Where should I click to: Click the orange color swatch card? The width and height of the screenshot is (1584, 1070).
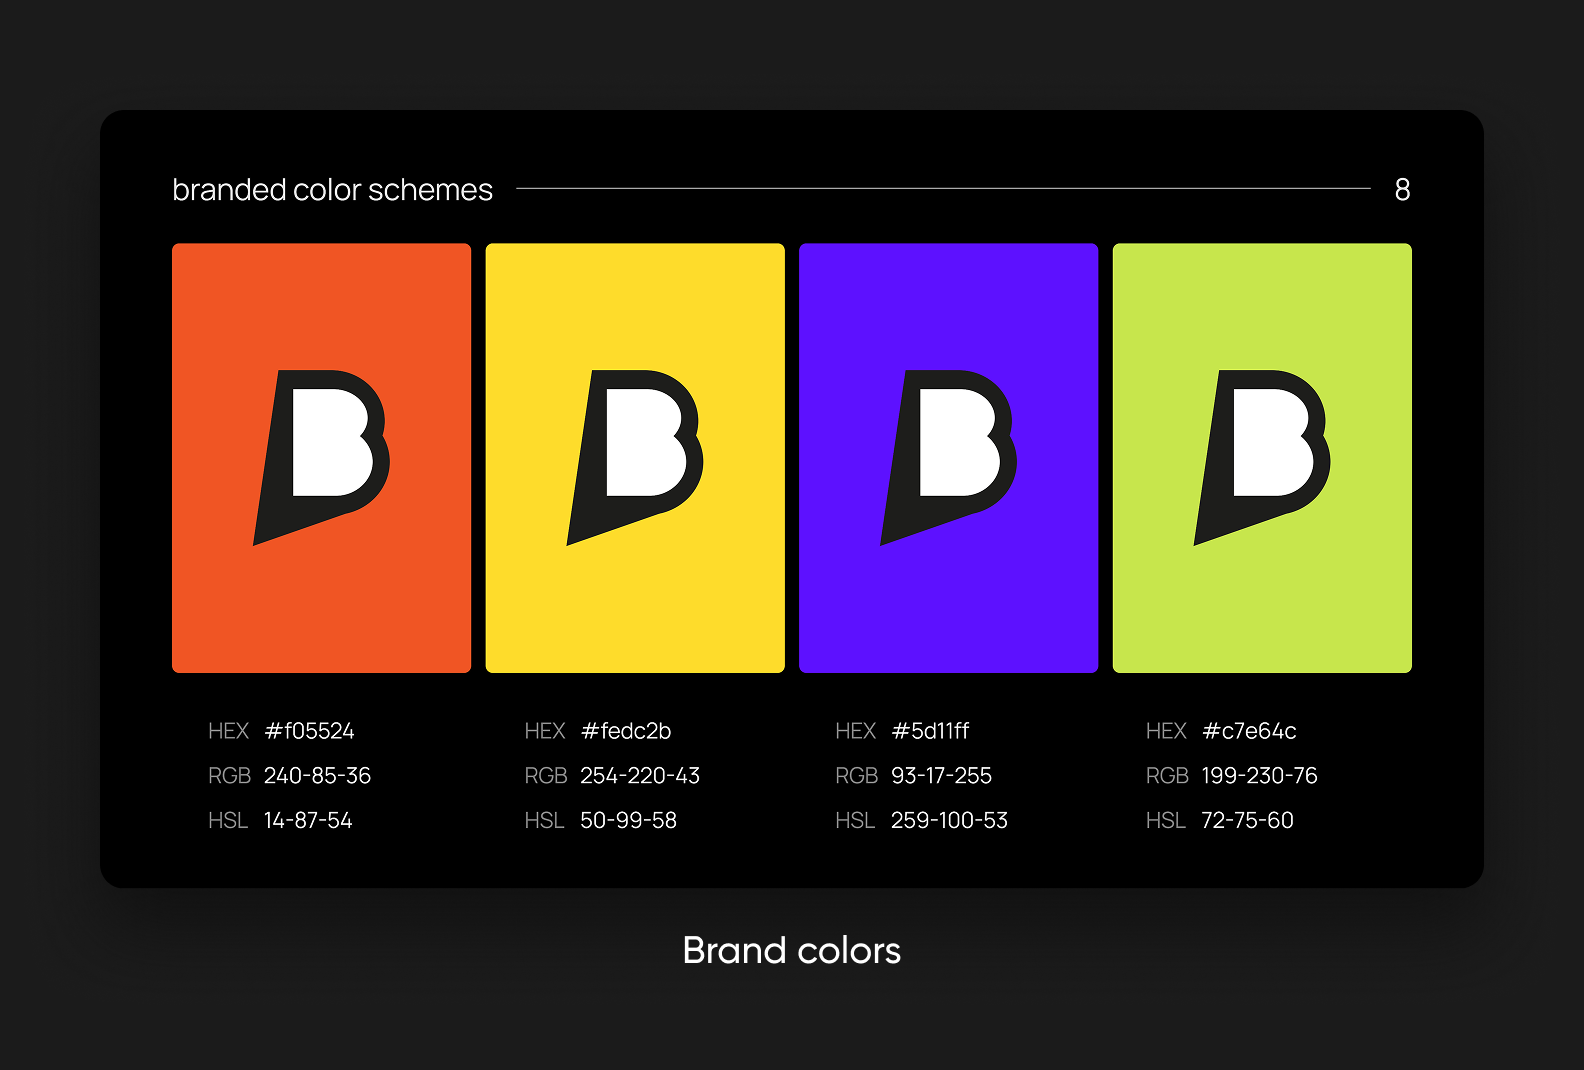coord(321,458)
